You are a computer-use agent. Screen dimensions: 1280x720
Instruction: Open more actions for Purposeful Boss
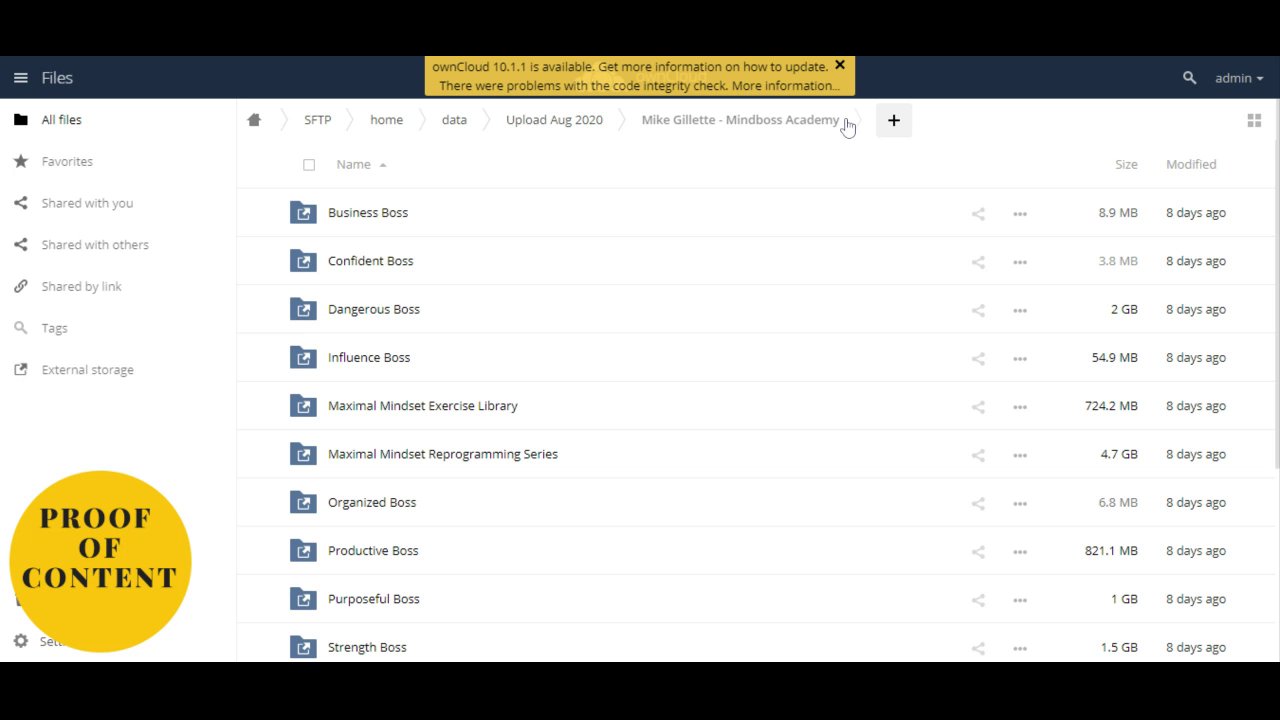[x=1020, y=600]
